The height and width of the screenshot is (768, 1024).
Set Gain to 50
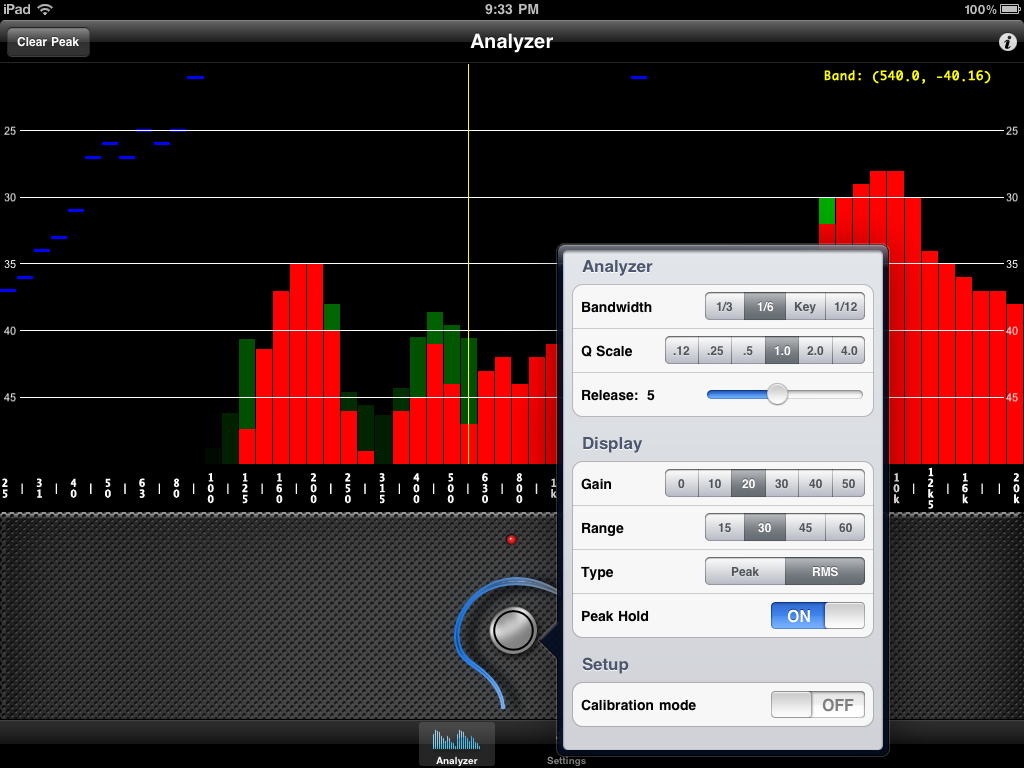click(x=849, y=484)
